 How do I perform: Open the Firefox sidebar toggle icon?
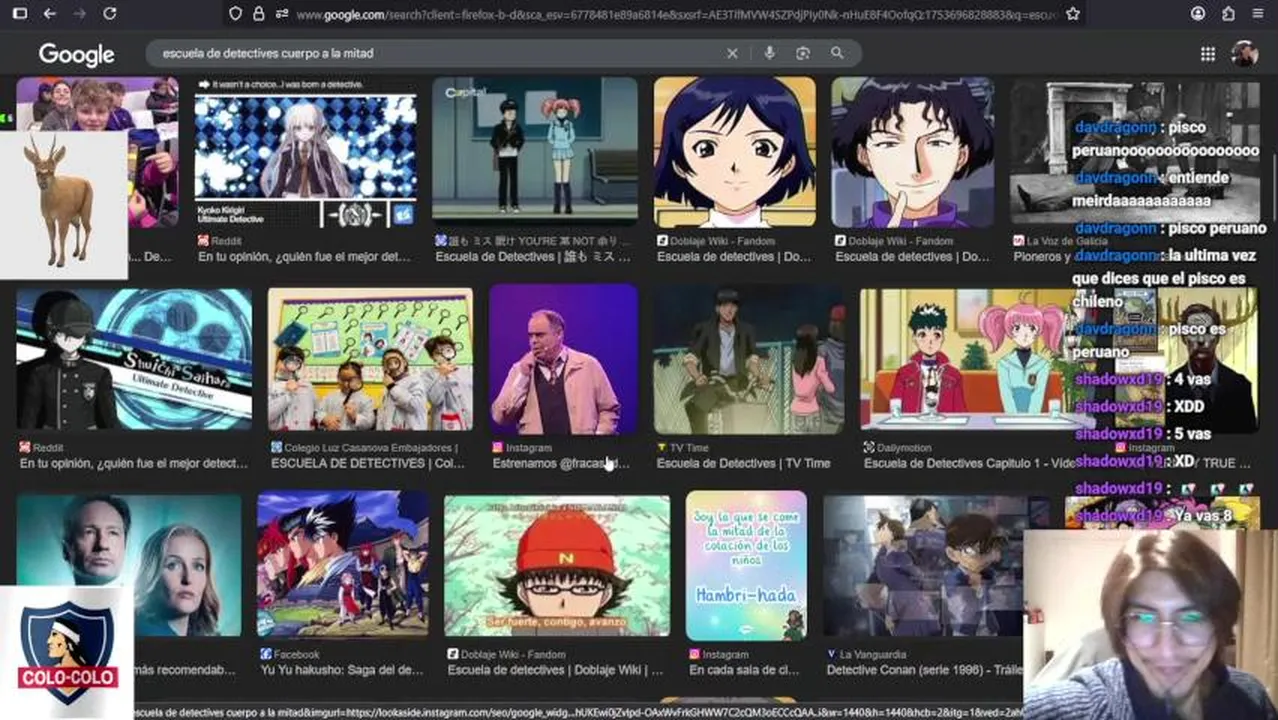point(20,14)
